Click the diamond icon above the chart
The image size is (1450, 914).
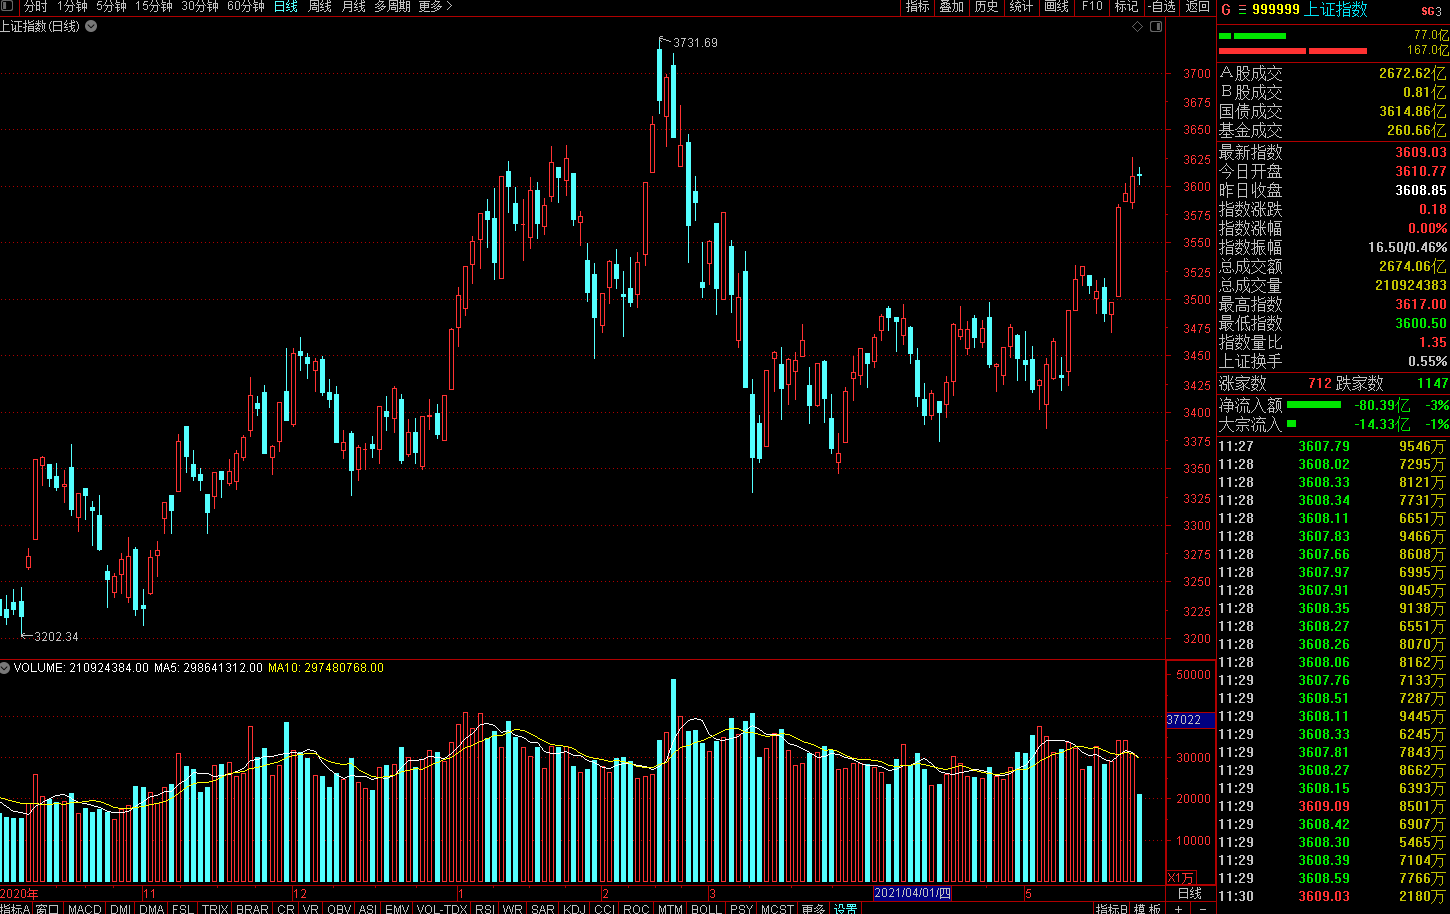1138,27
